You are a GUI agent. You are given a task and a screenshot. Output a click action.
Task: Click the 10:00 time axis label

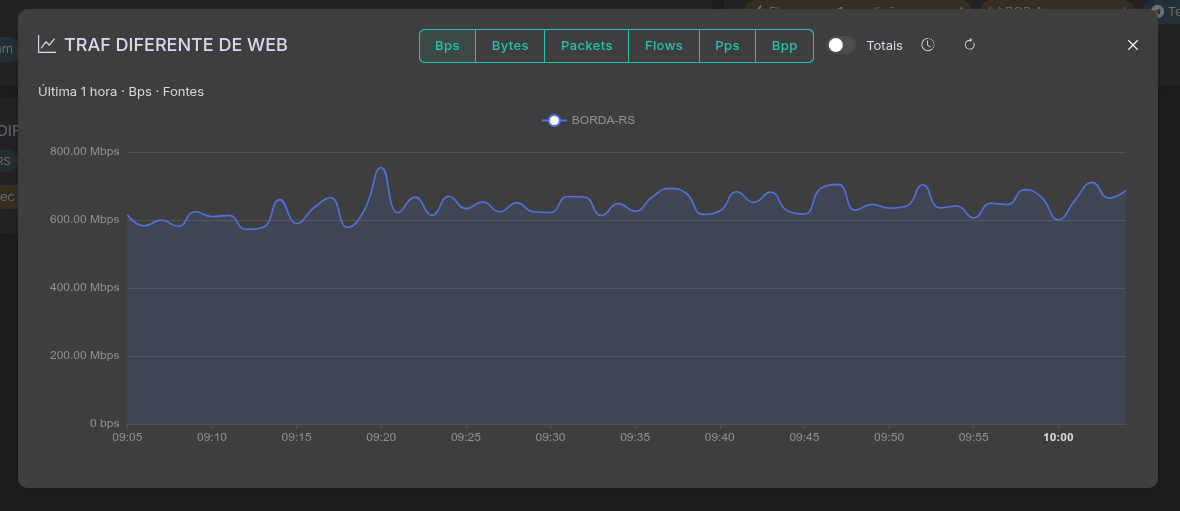point(1058,437)
